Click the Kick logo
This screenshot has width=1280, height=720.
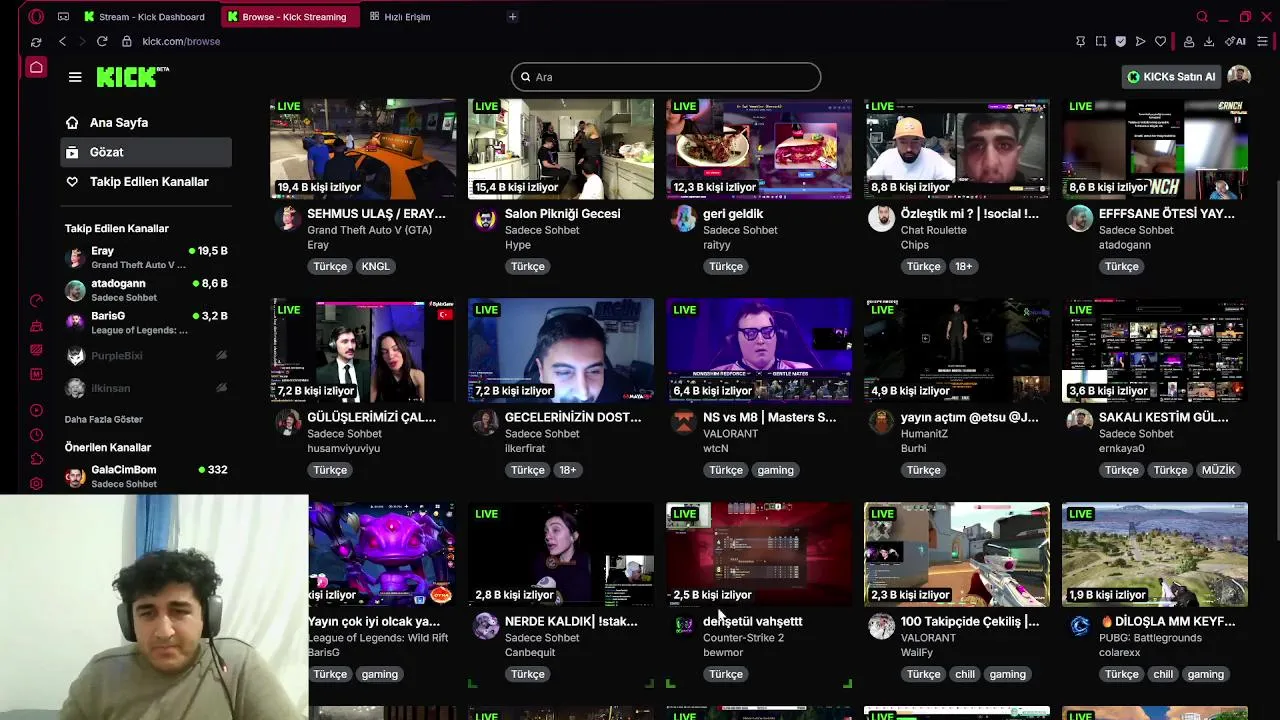[132, 77]
